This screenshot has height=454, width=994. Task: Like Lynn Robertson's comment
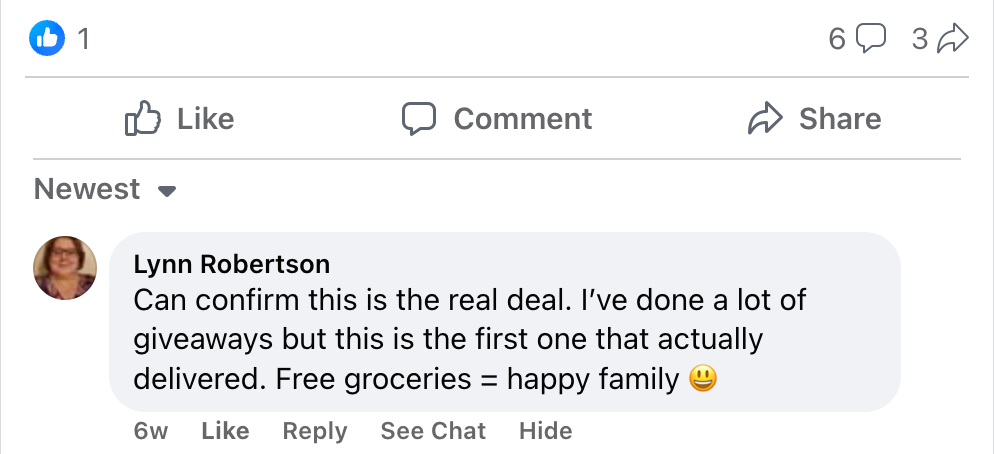point(225,431)
